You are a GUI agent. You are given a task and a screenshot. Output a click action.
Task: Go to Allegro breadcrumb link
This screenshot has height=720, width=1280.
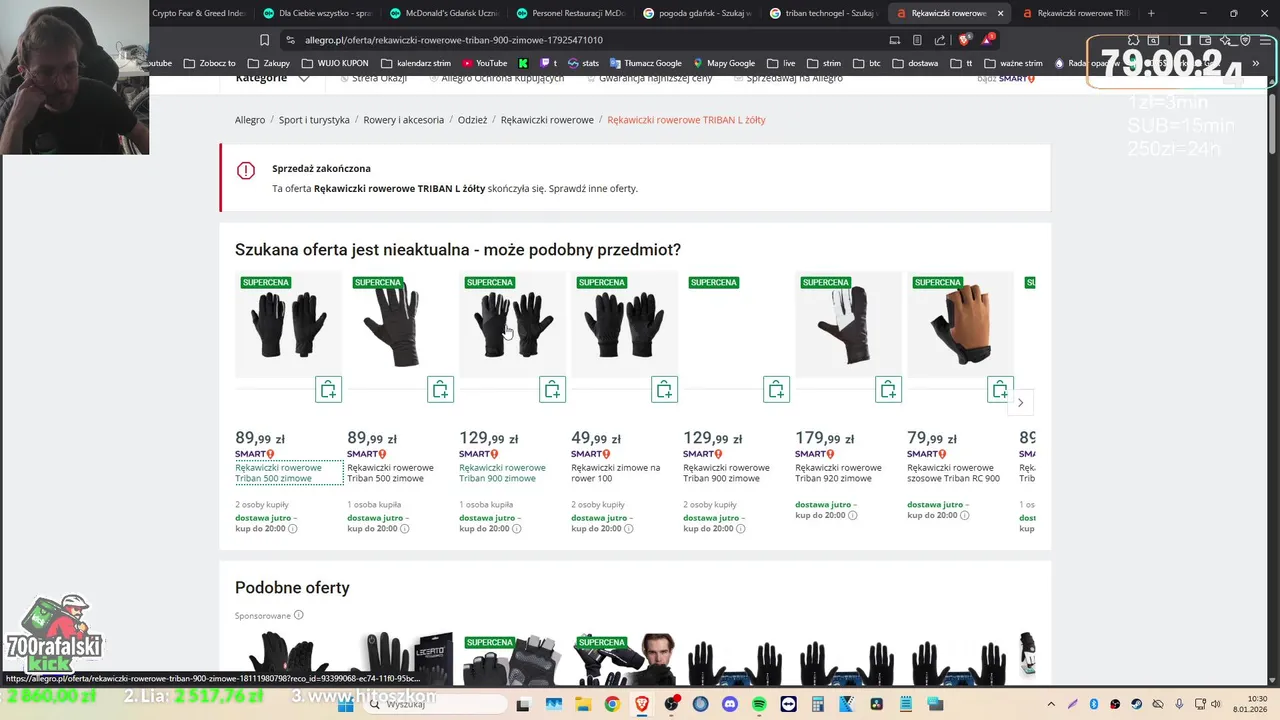click(250, 120)
